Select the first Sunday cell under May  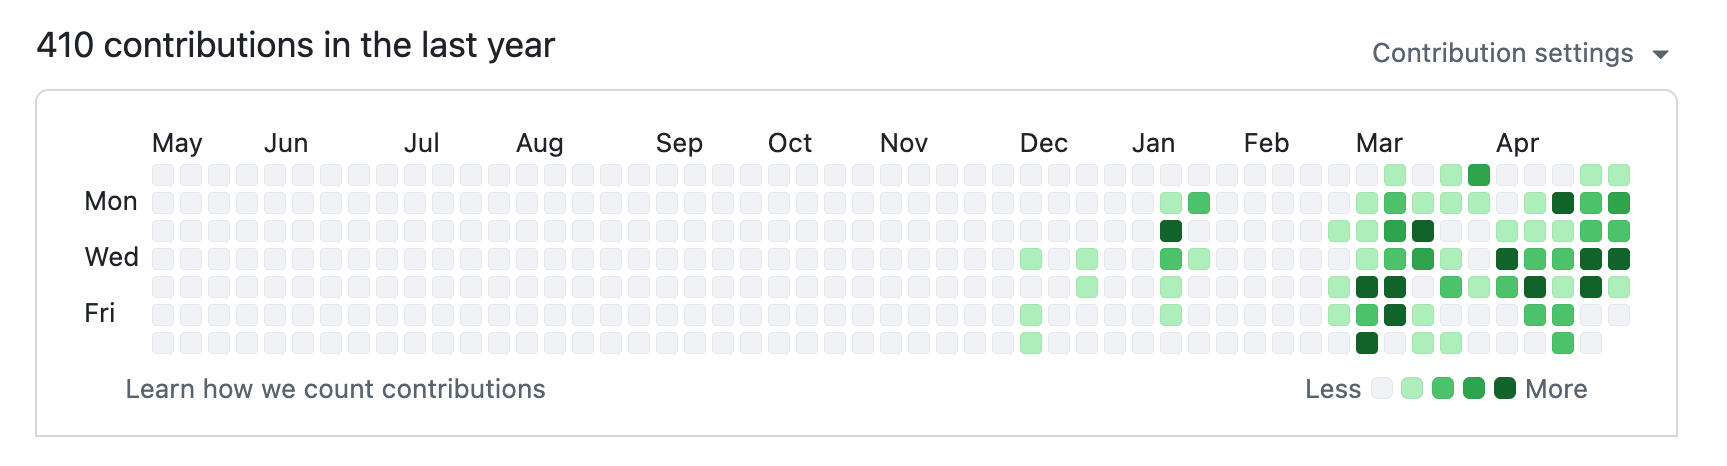point(163,175)
